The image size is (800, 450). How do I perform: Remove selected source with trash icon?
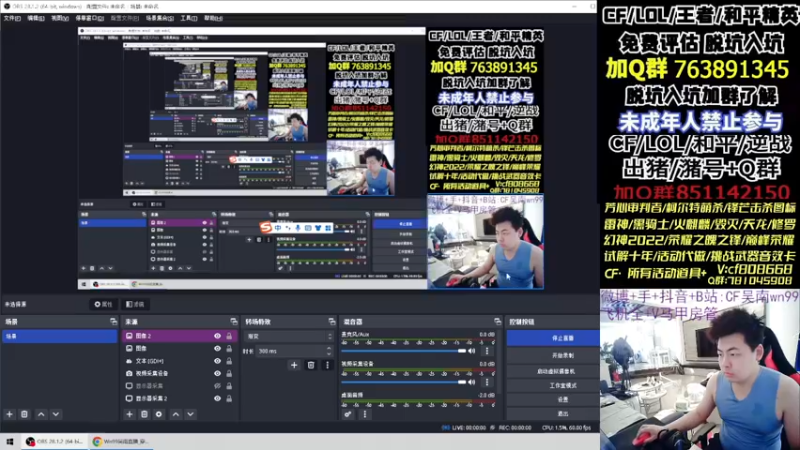point(144,414)
